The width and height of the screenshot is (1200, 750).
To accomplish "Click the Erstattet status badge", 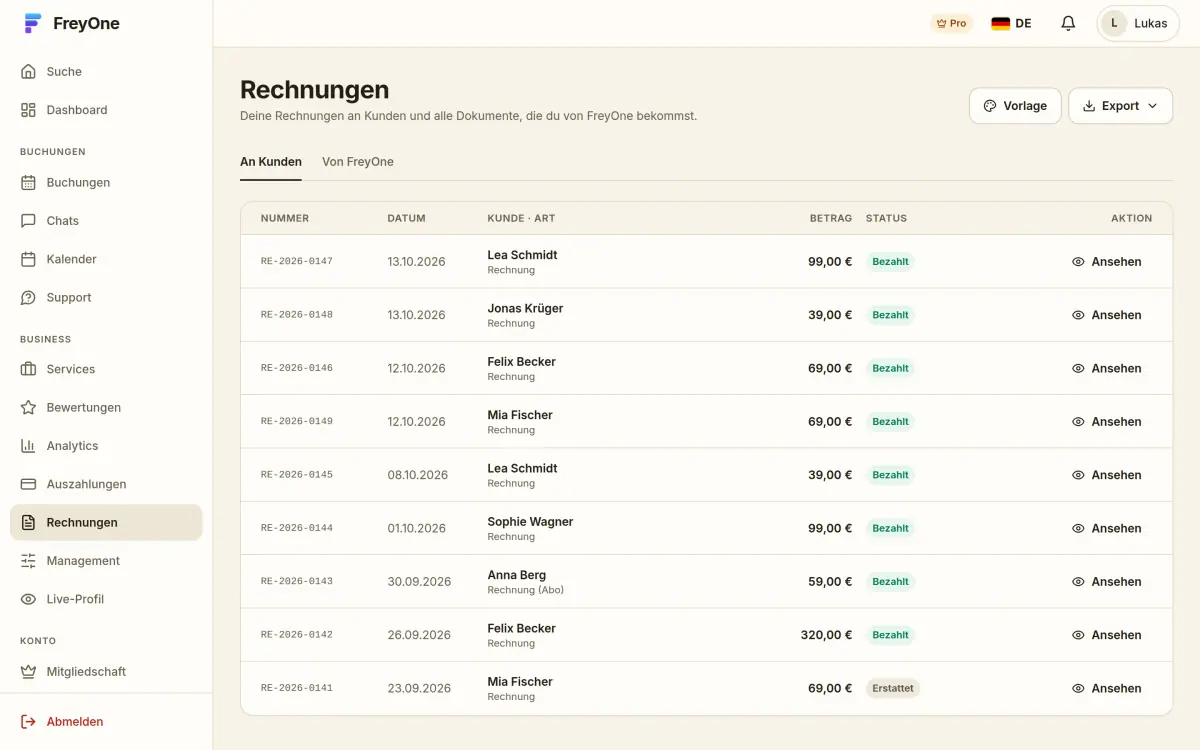I will tap(893, 688).
